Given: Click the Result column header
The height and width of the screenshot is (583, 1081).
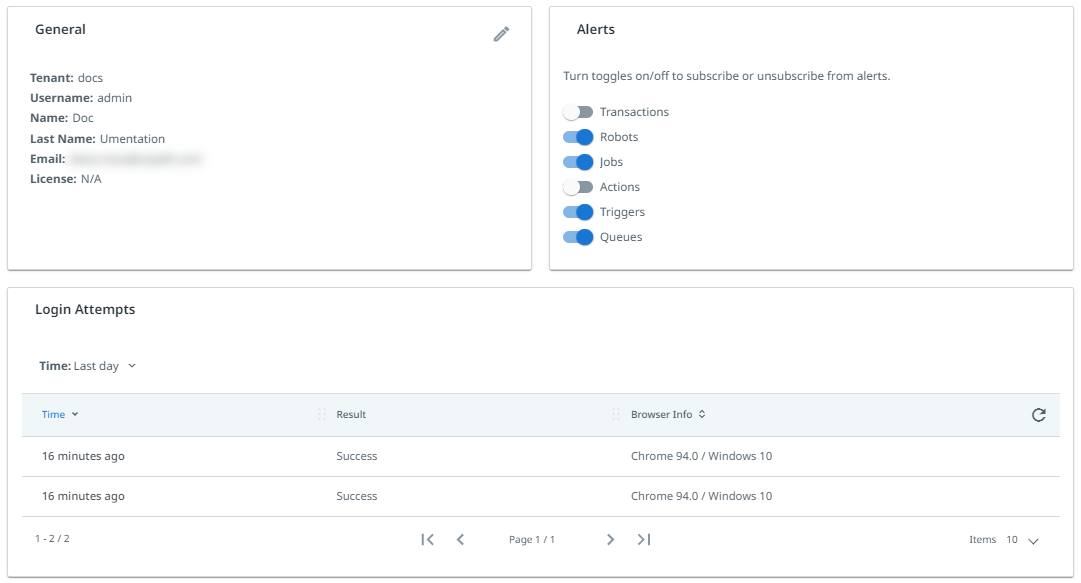Looking at the screenshot, I should click(351, 414).
